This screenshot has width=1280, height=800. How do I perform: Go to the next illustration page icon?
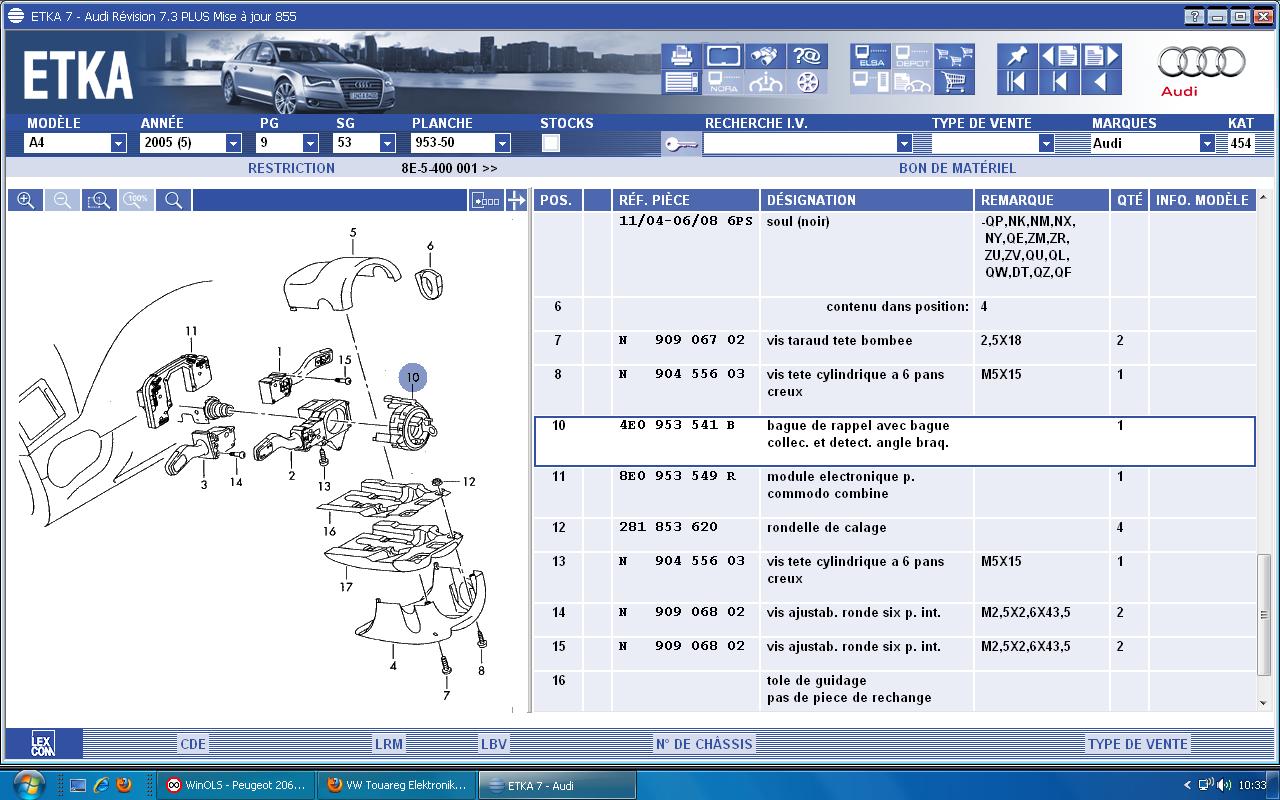click(1101, 56)
